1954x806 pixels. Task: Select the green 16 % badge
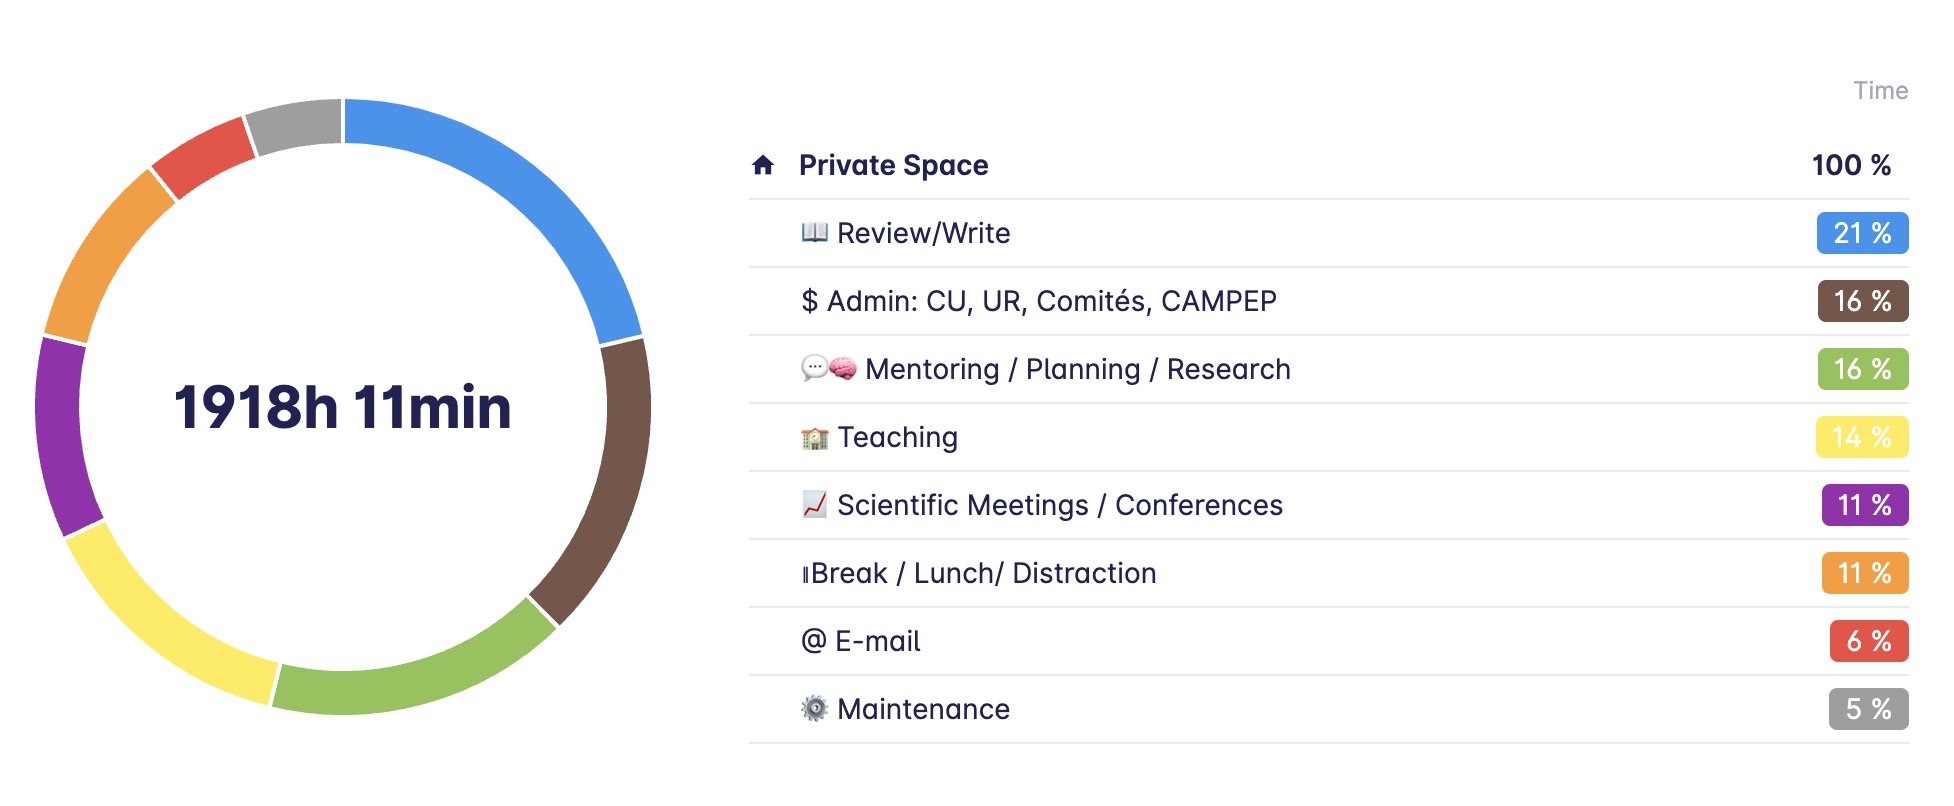(x=1861, y=369)
